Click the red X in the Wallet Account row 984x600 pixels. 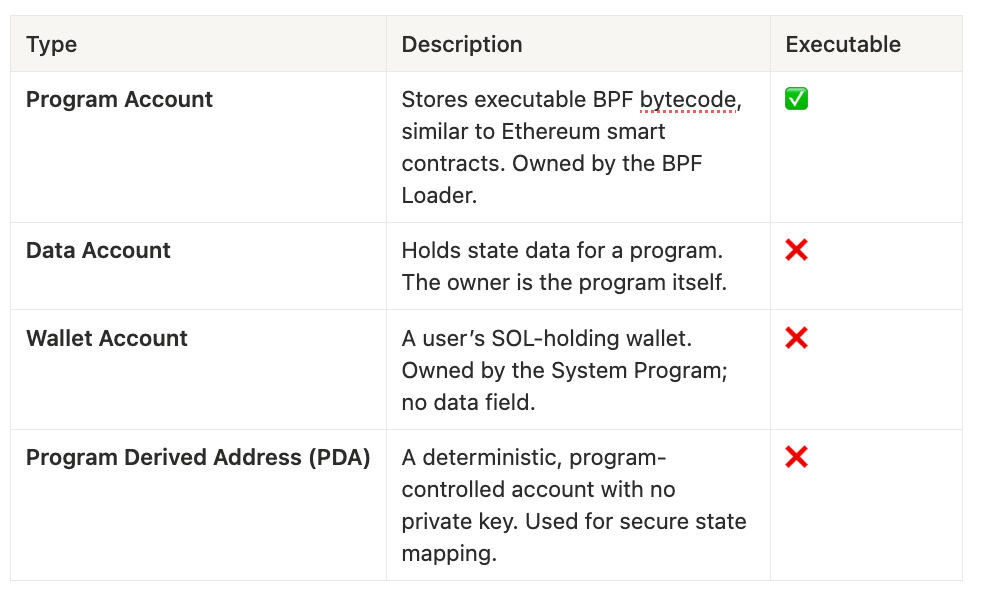tap(796, 338)
